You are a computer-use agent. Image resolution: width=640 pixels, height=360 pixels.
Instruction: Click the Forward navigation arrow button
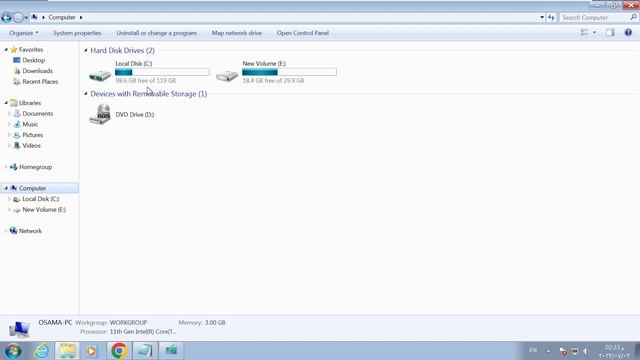(x=18, y=18)
